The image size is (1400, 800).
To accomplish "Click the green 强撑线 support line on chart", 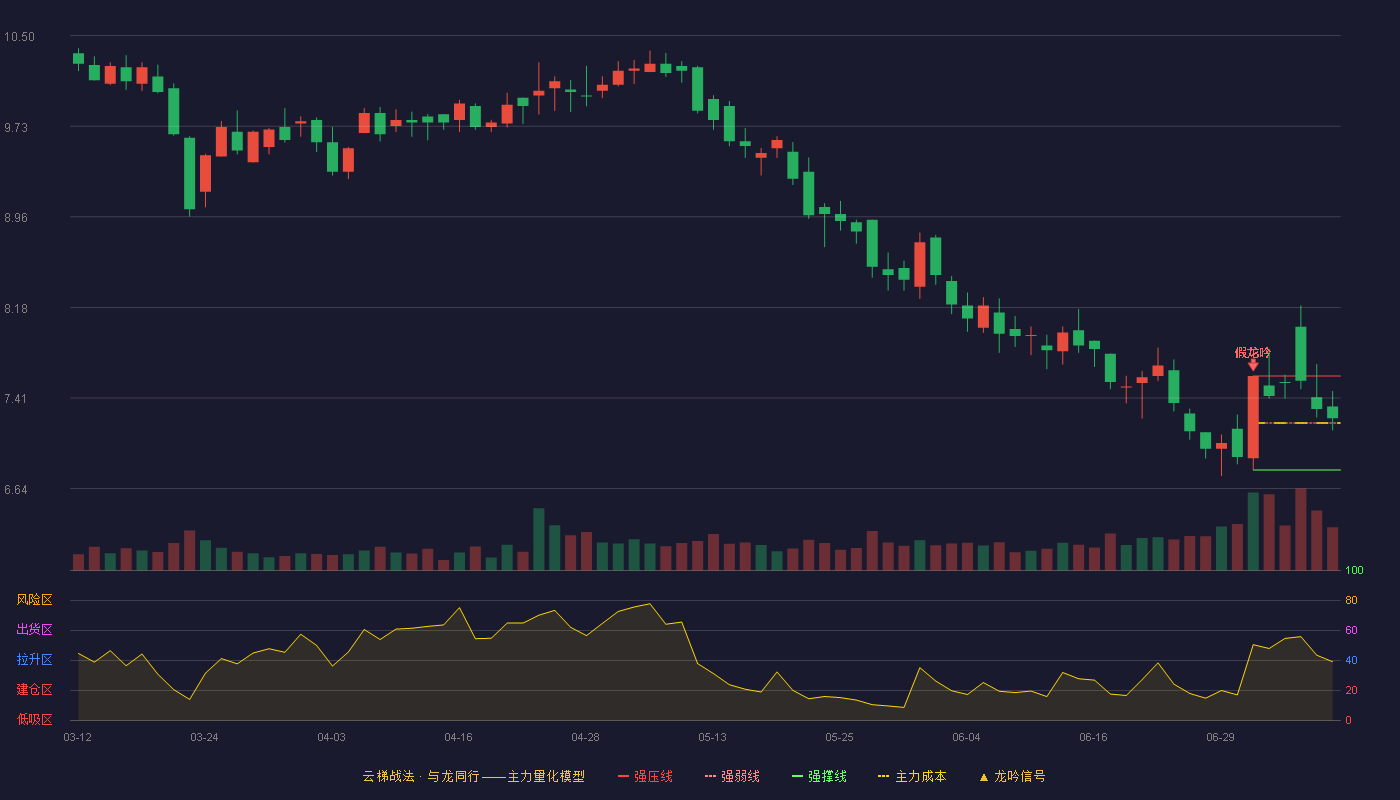I will 1297,469.
